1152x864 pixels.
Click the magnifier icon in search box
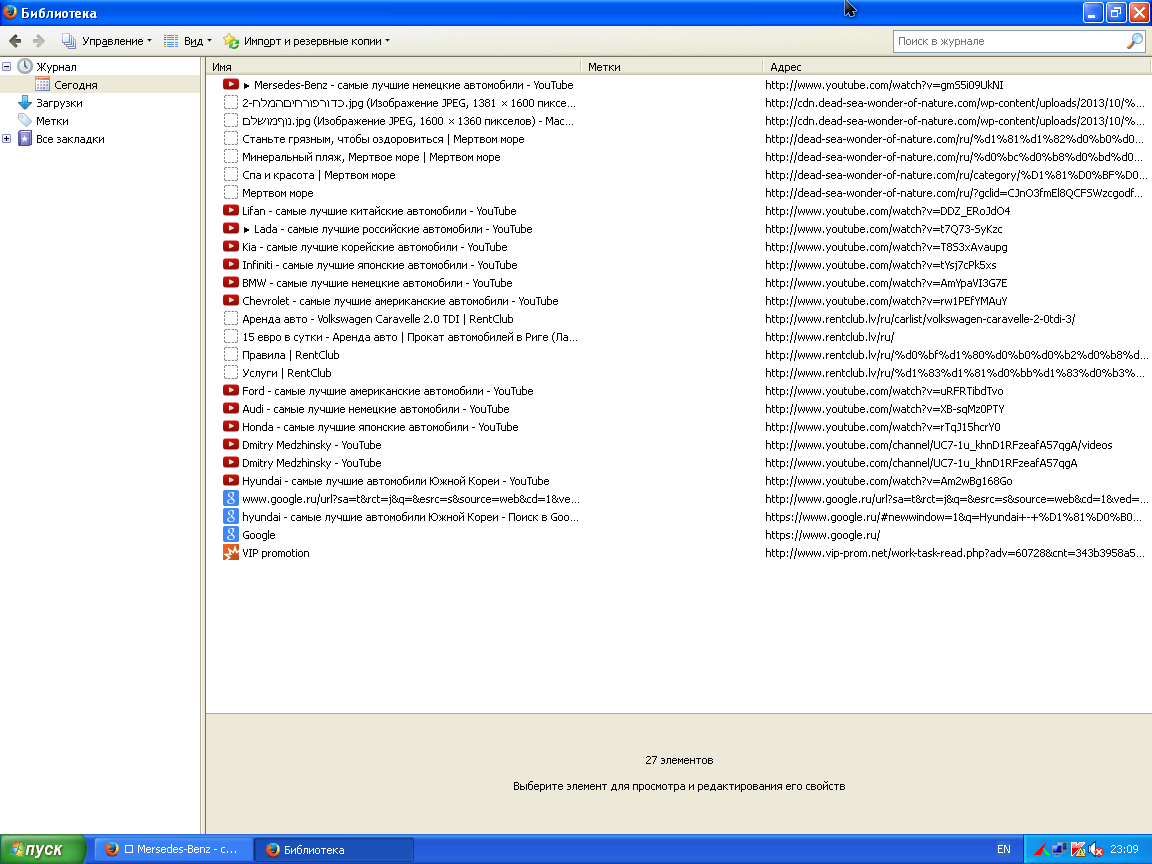click(x=1134, y=41)
